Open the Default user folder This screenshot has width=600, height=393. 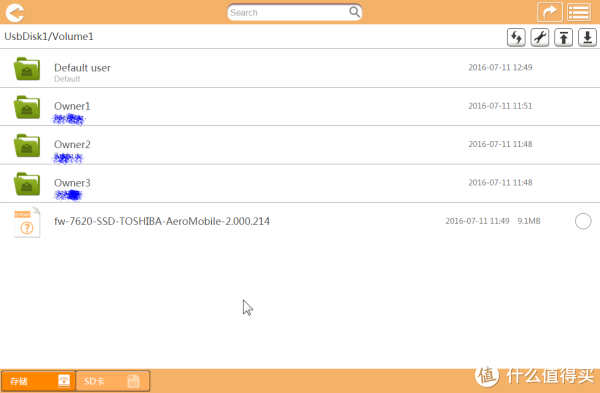click(x=300, y=68)
